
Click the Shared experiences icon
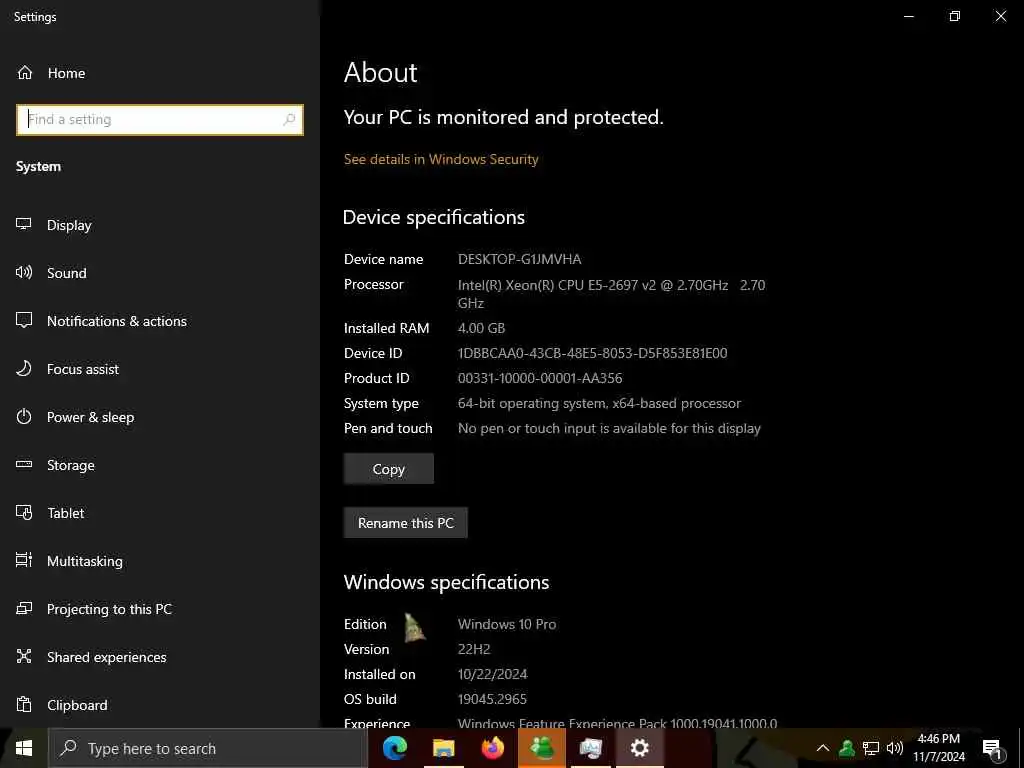[24, 656]
